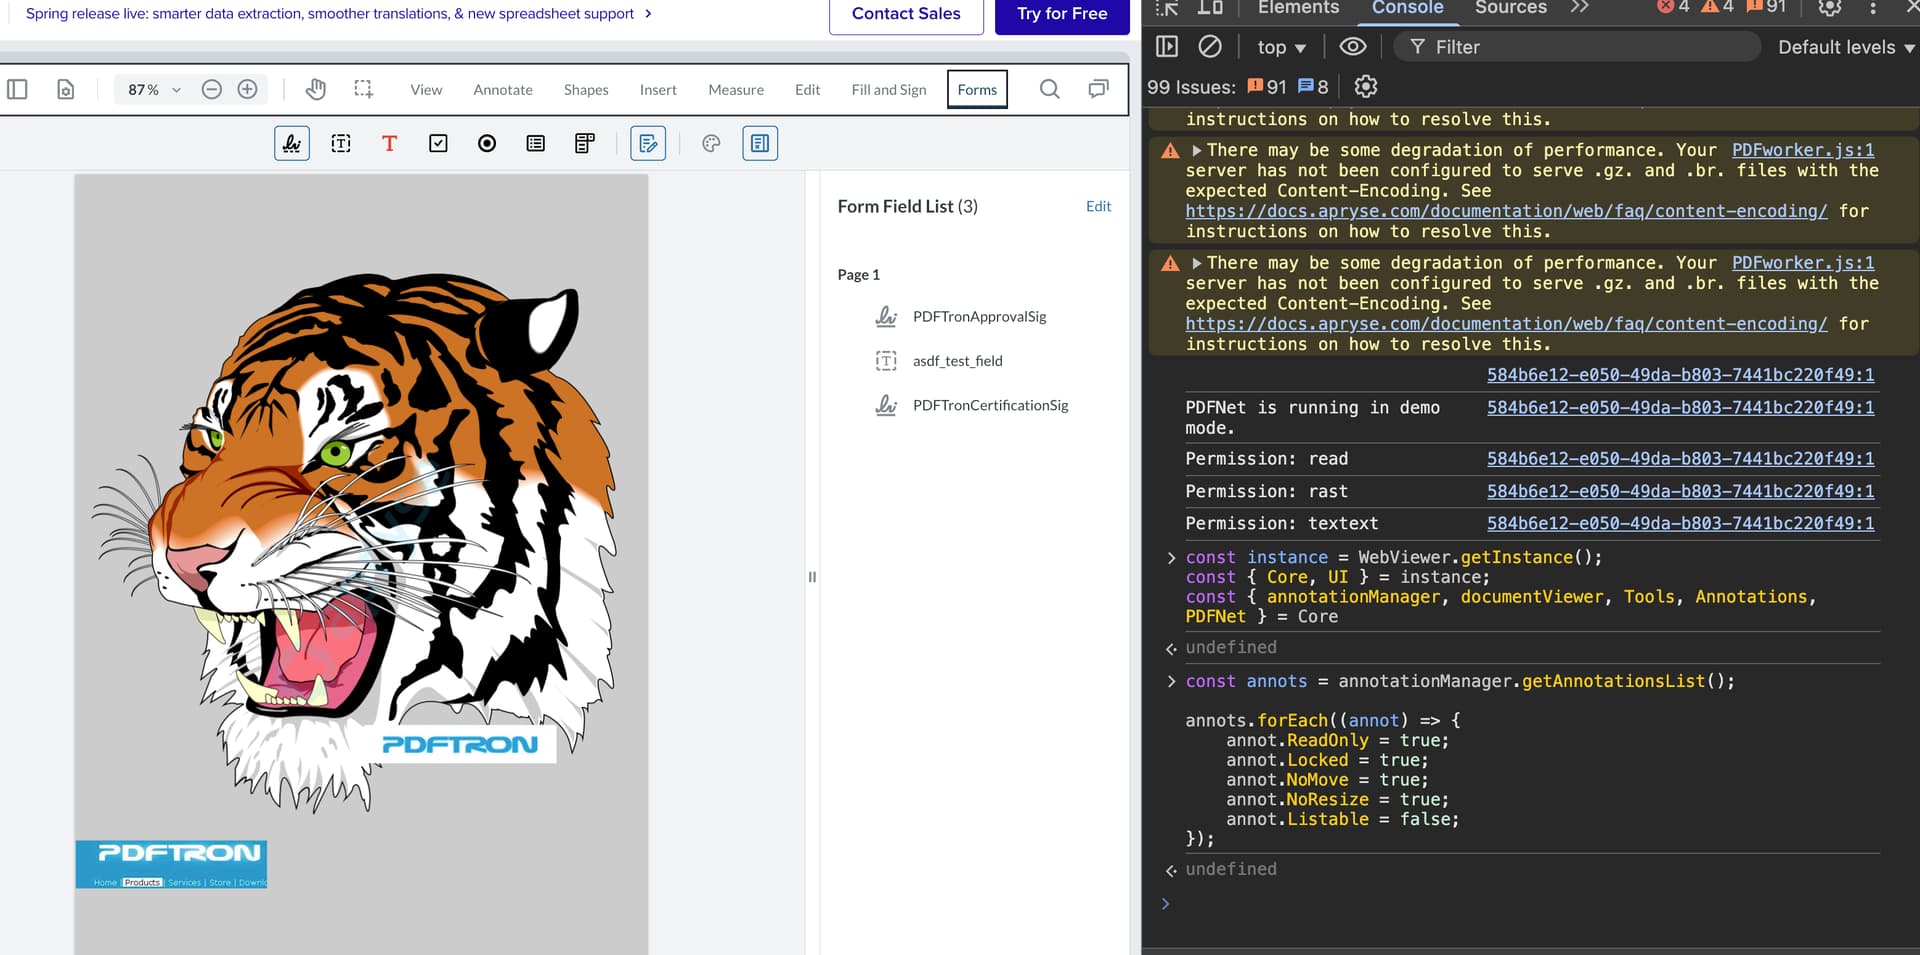Open the view controls page icon
This screenshot has width=1920, height=955.
(x=65, y=89)
